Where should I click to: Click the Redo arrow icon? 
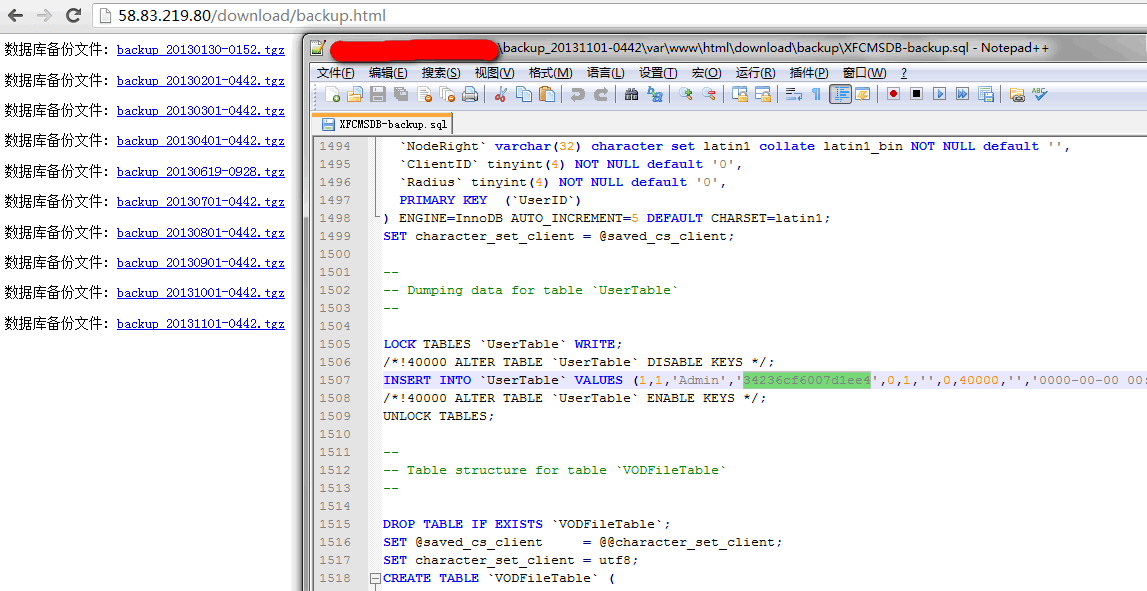tap(601, 94)
